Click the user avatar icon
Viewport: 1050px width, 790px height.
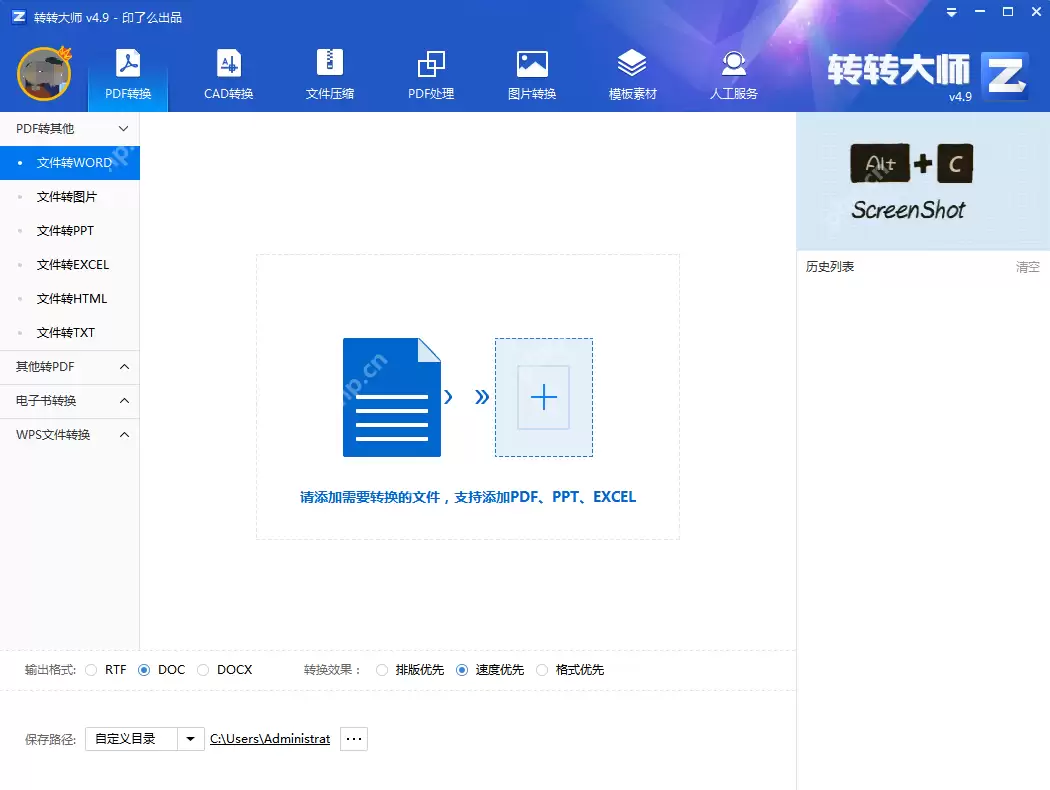(x=44, y=73)
